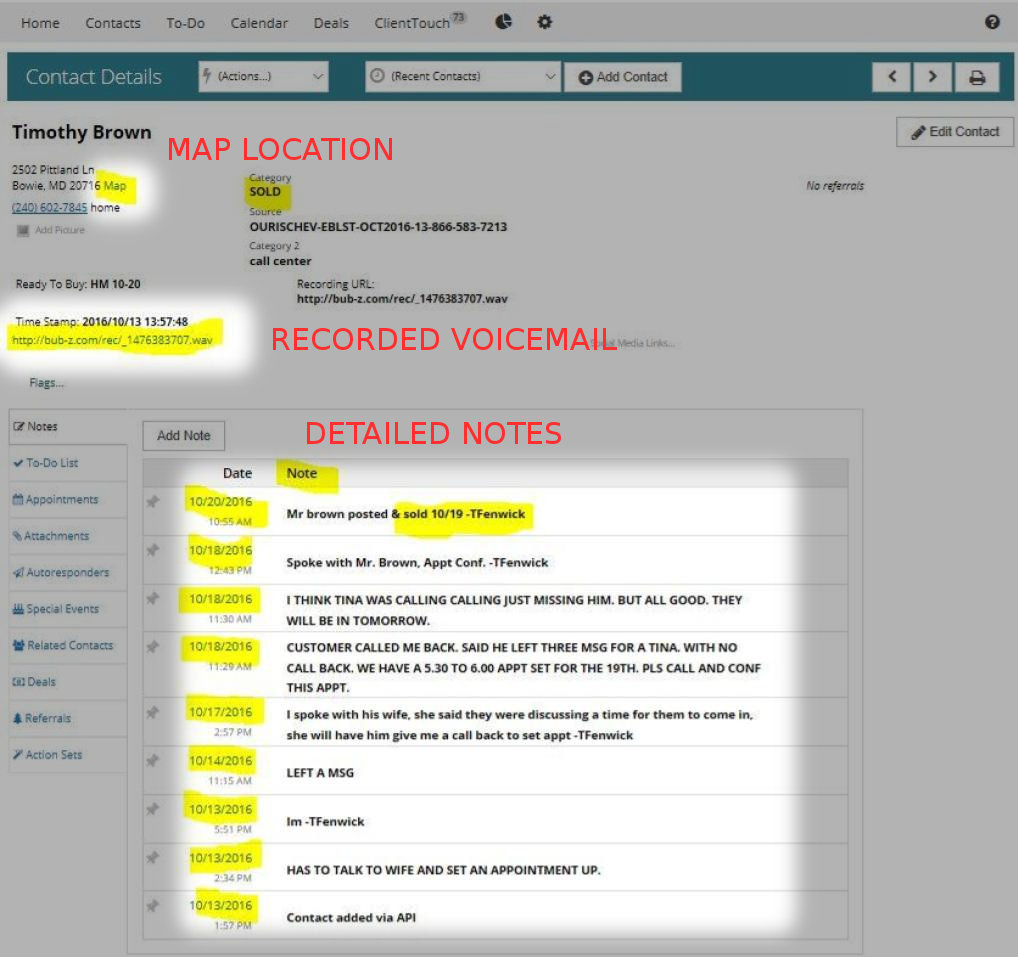
Task: Click the home phone number link
Action: point(49,208)
